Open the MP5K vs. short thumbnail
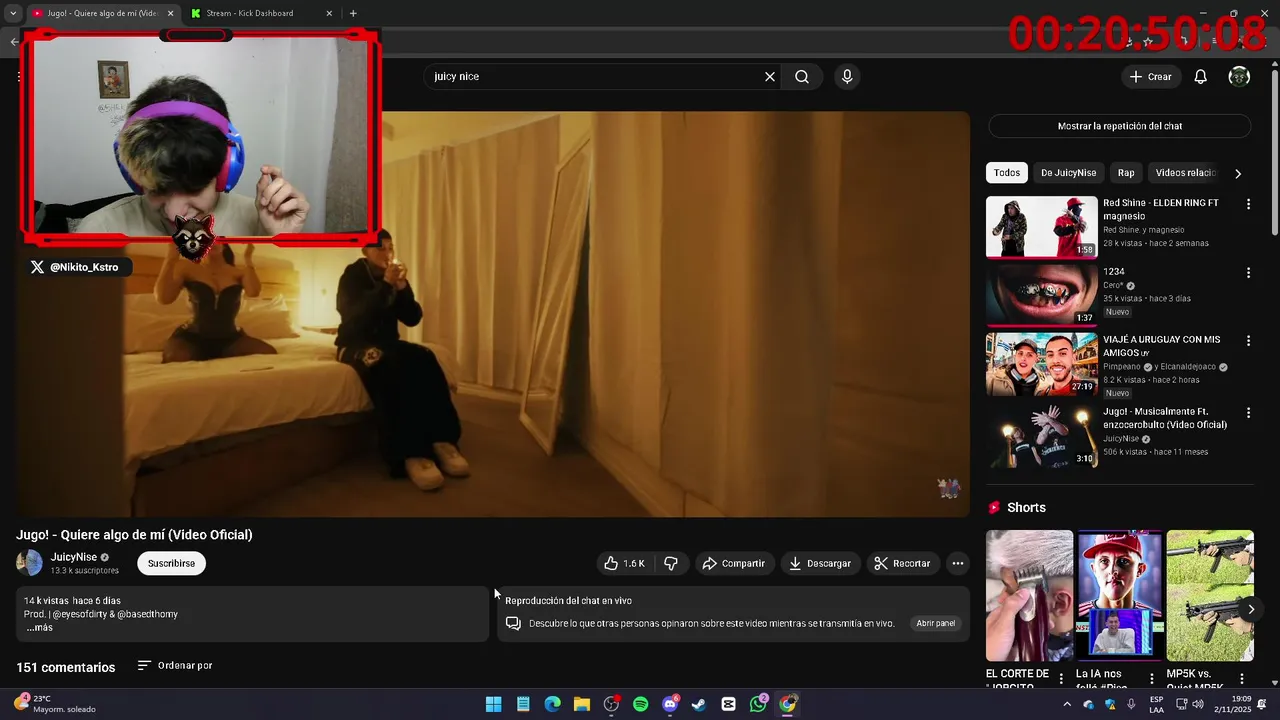Screen dimensions: 1280x720 pyautogui.click(x=1210, y=596)
